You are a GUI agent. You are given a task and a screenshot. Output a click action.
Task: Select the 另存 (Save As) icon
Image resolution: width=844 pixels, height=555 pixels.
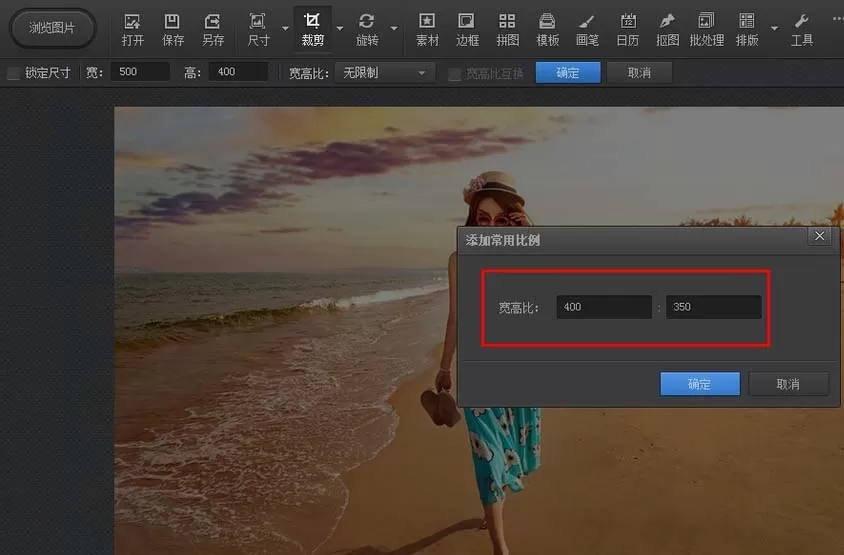pos(213,30)
